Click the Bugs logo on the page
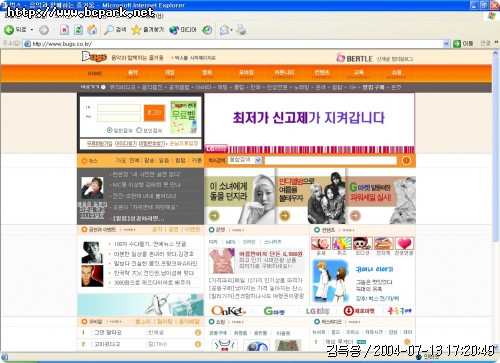 pyautogui.click(x=94, y=57)
